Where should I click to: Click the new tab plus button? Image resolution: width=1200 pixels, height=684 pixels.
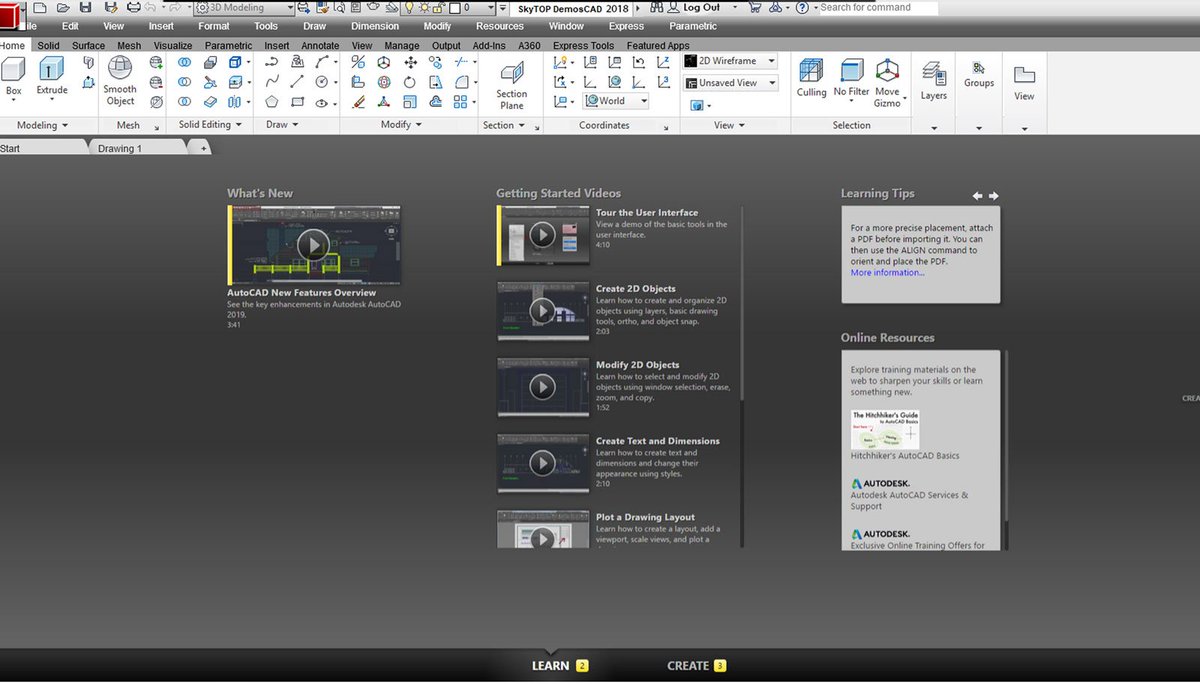click(203, 148)
